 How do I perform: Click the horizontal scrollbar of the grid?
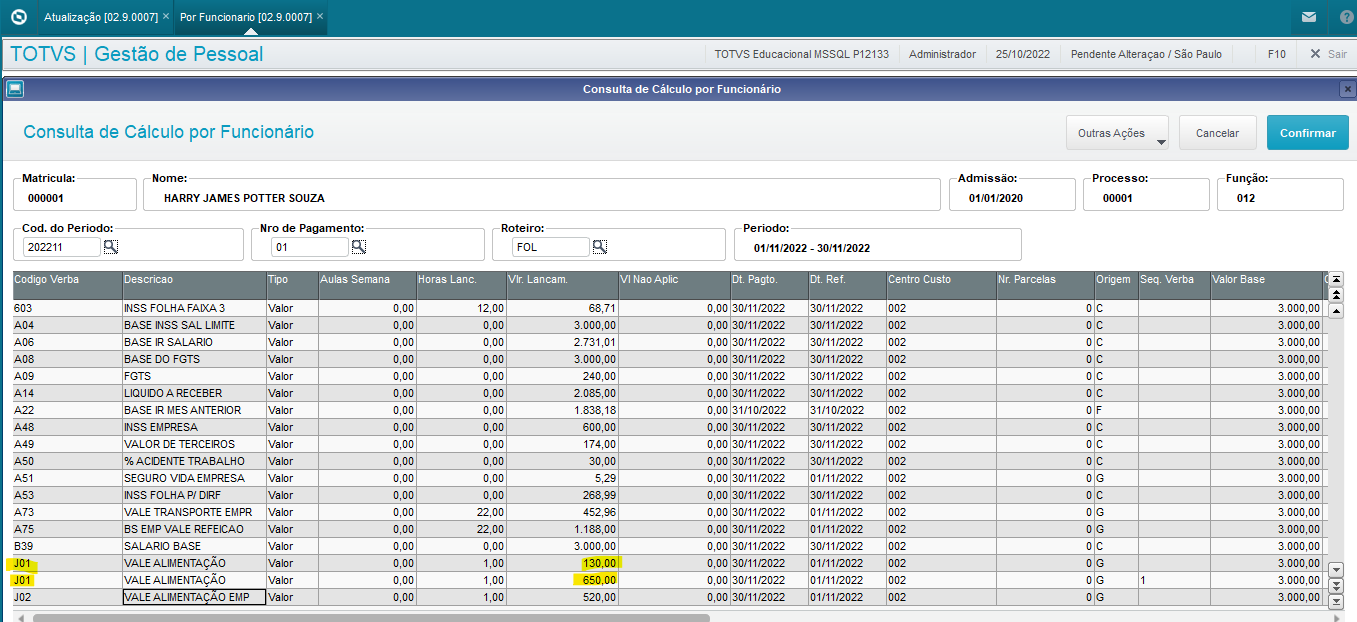pyautogui.click(x=370, y=618)
